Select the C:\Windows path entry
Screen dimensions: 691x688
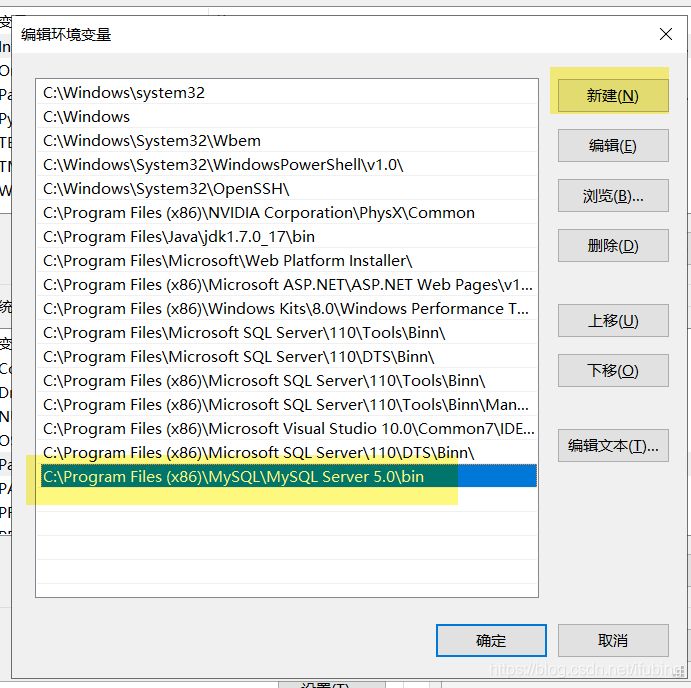287,117
